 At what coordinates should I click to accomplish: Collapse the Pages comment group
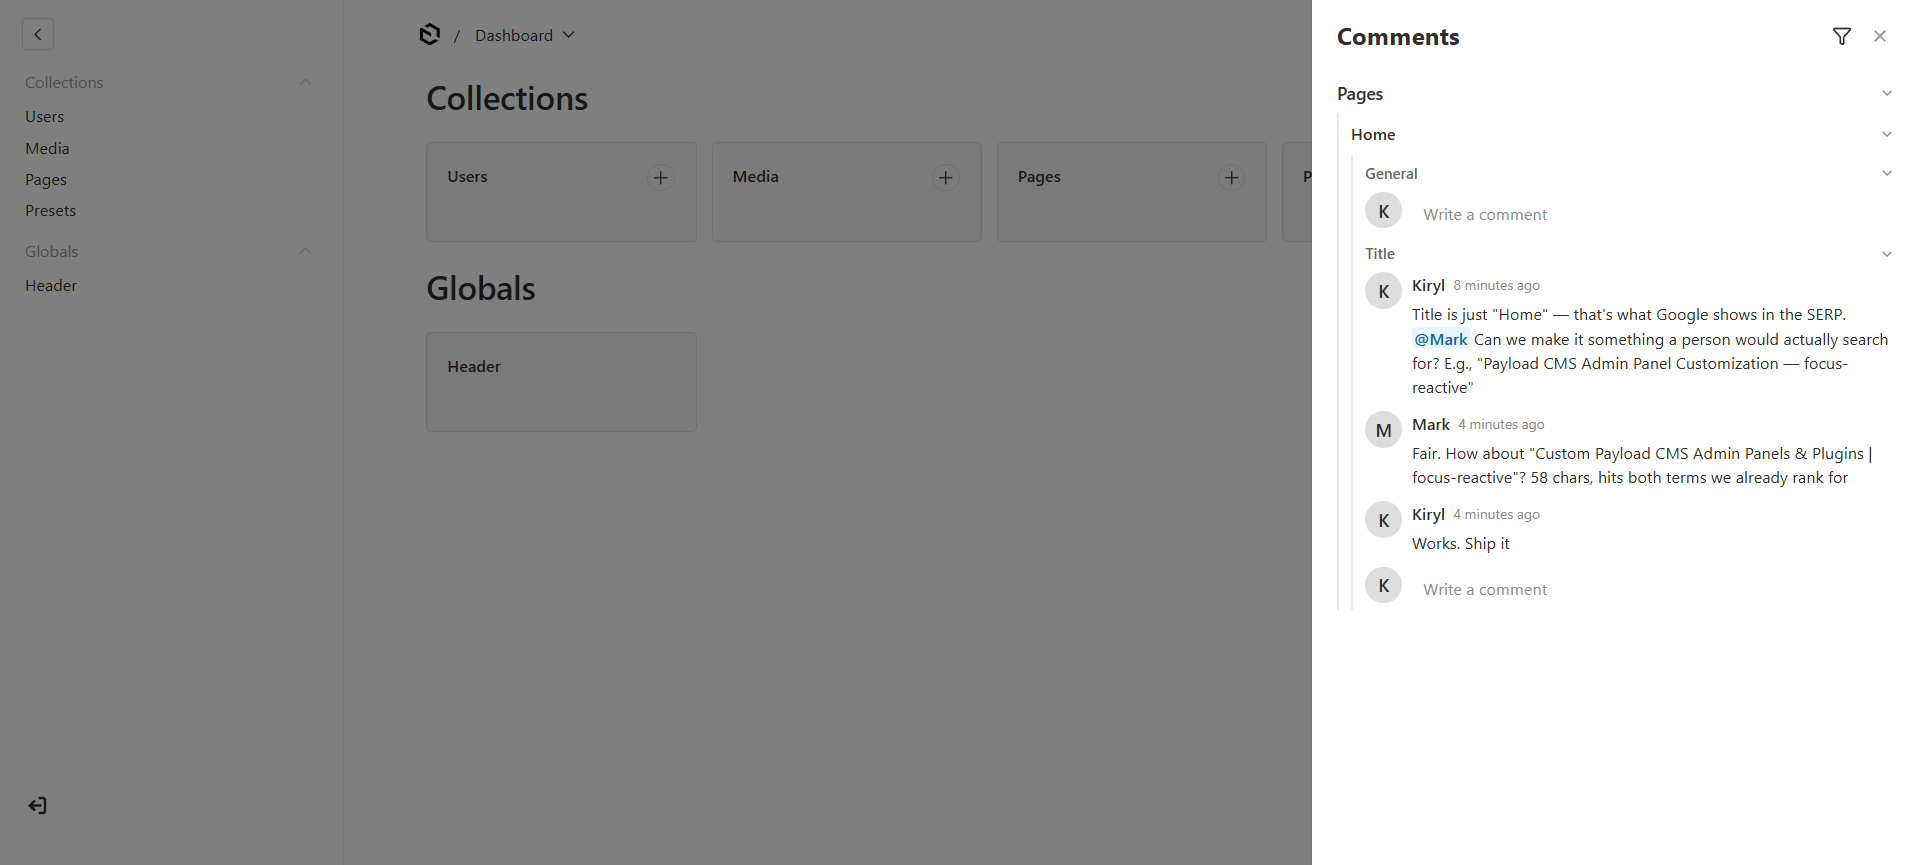(1887, 93)
